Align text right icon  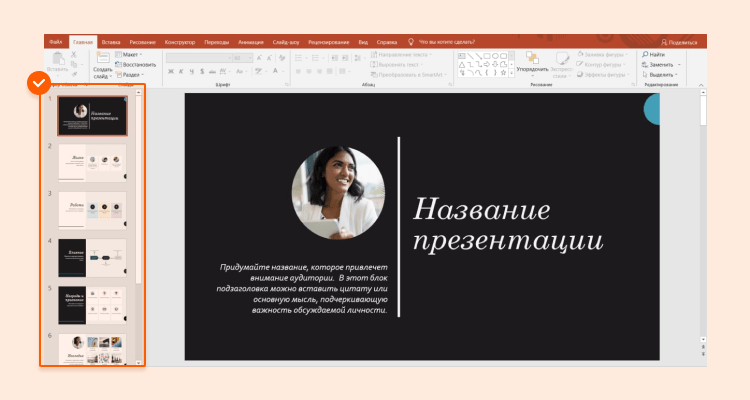[x=319, y=71]
